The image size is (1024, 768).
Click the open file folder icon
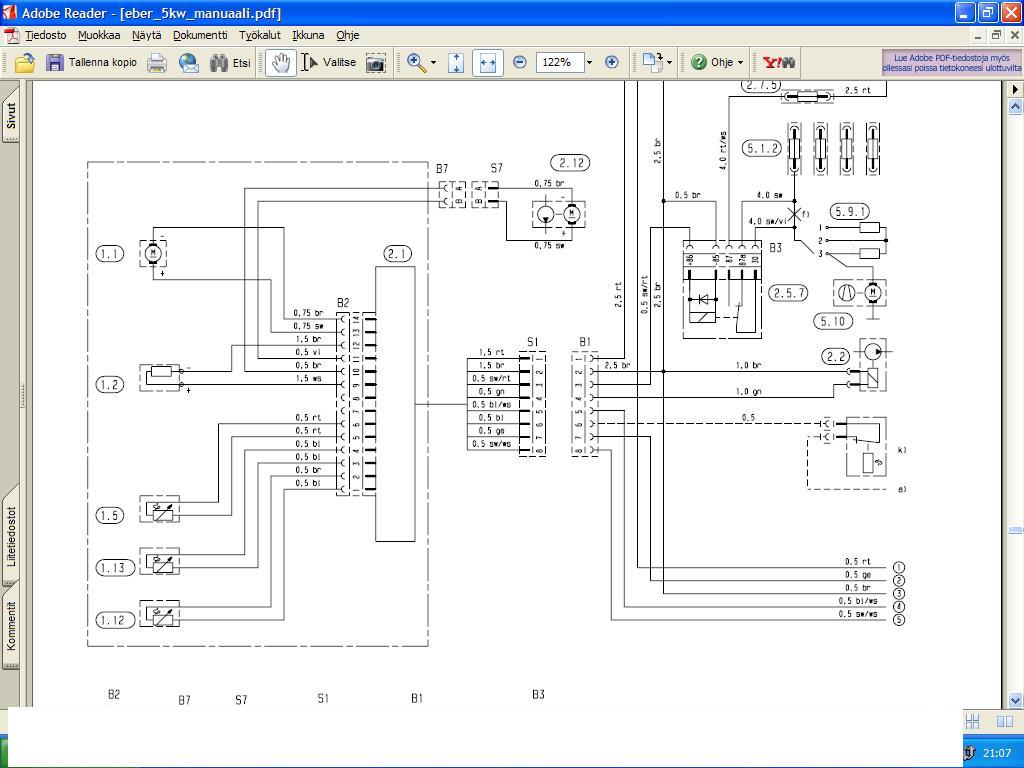[24, 62]
